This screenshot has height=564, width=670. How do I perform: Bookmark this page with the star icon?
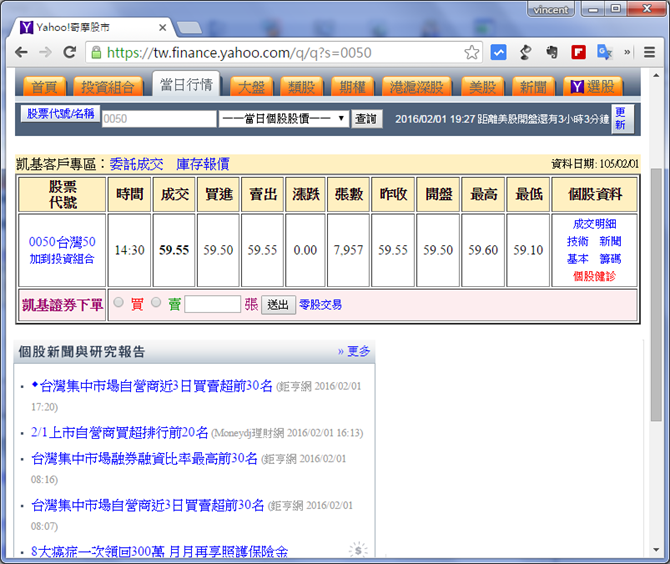pyautogui.click(x=472, y=53)
